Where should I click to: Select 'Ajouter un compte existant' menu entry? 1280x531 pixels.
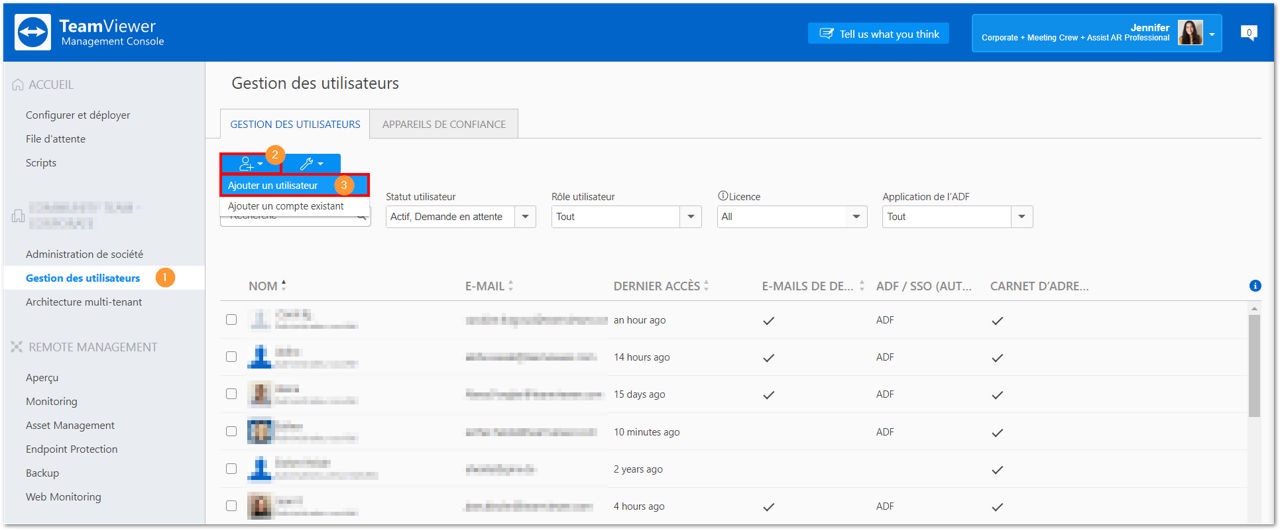[294, 206]
